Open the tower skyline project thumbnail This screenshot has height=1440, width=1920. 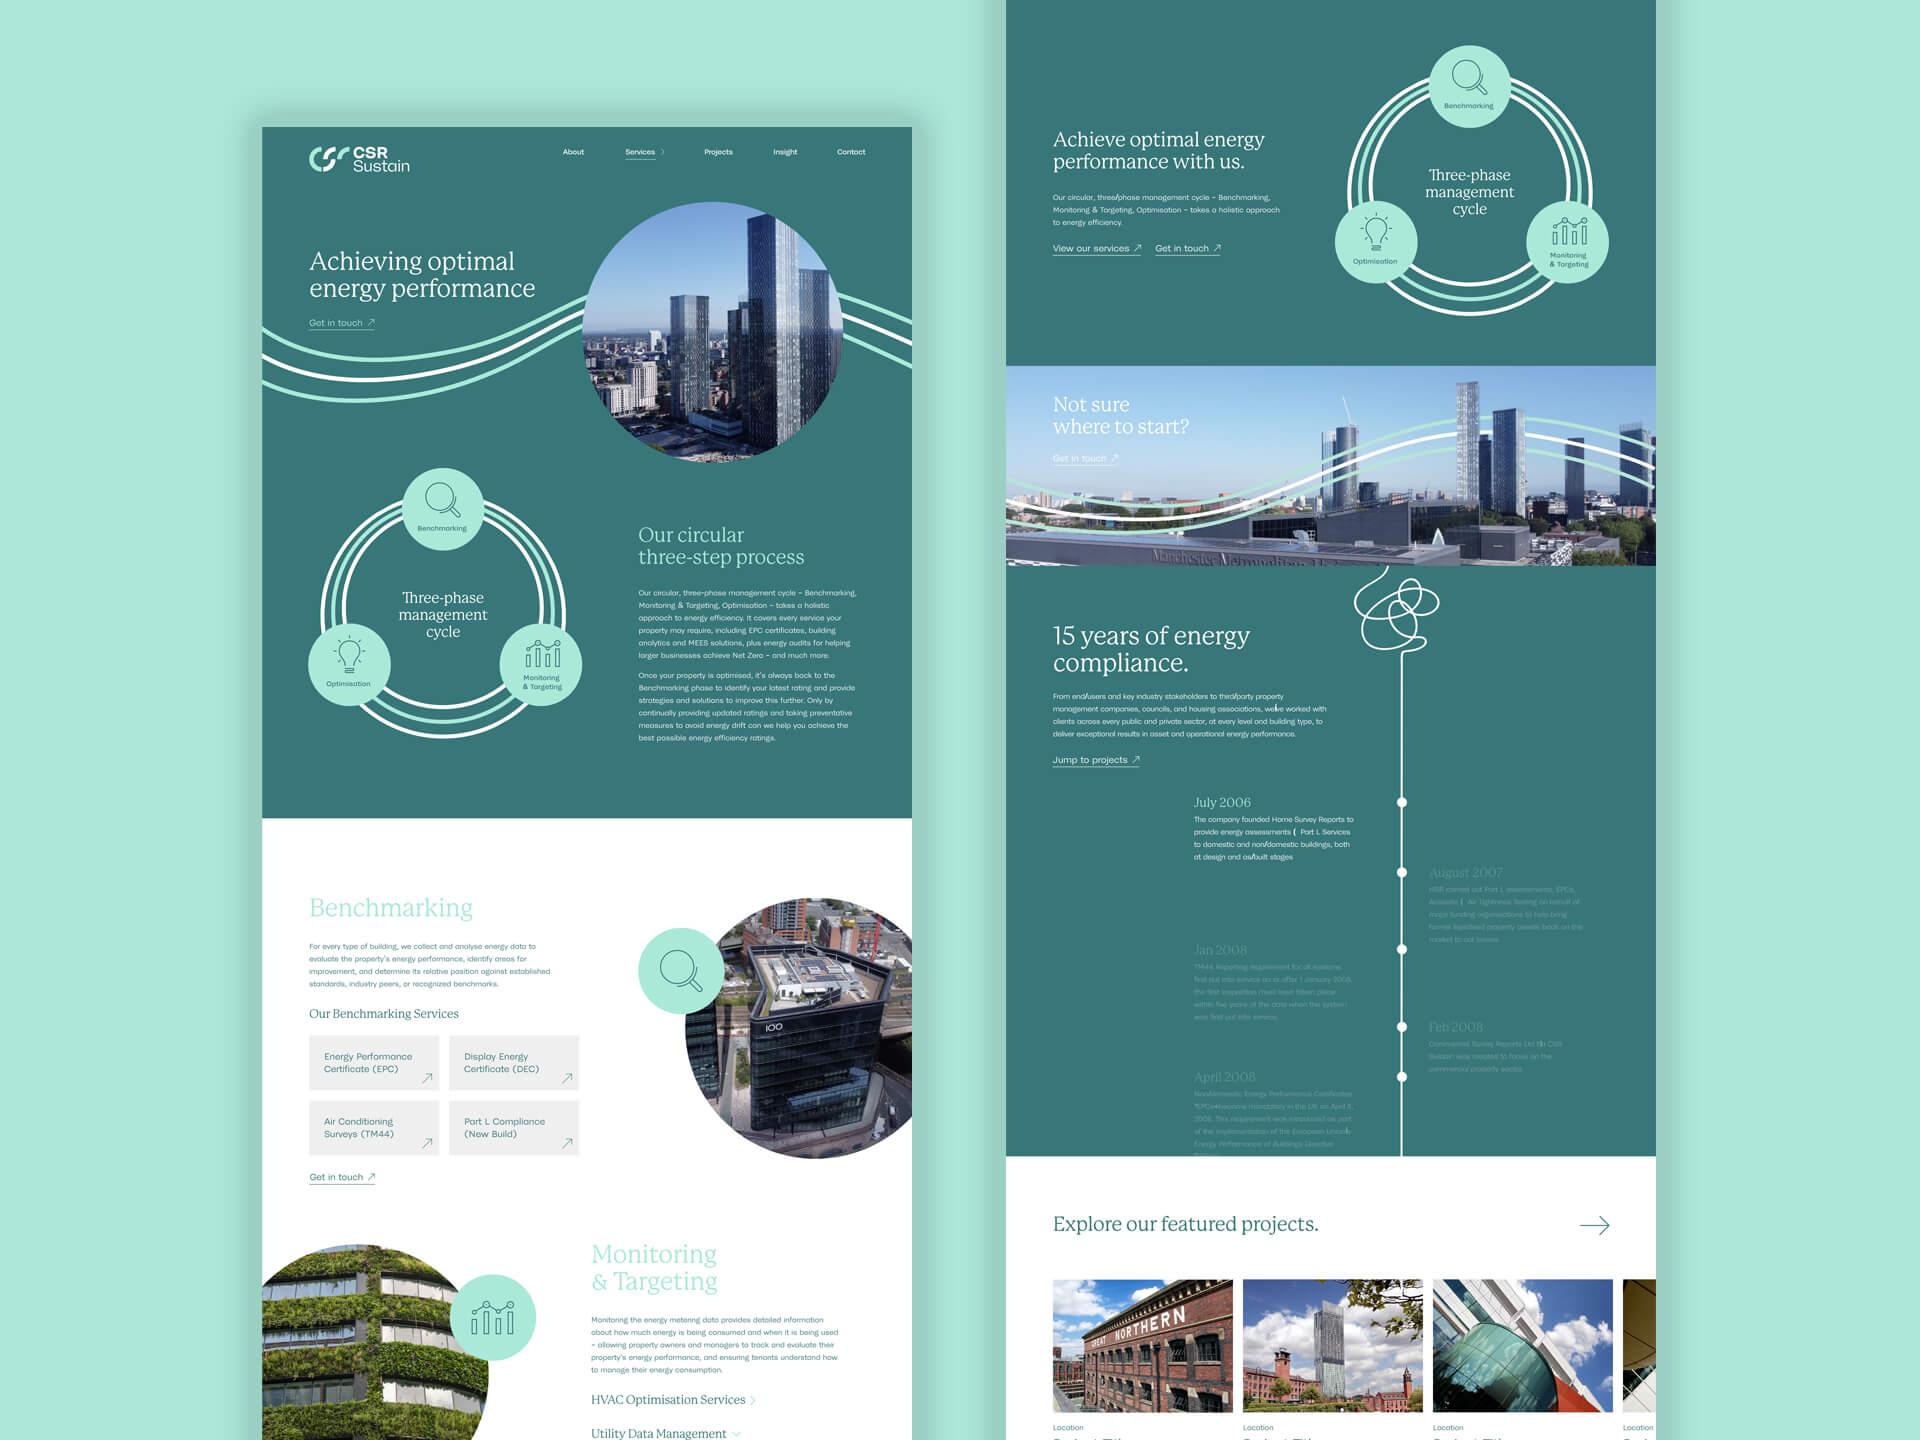click(1333, 1345)
